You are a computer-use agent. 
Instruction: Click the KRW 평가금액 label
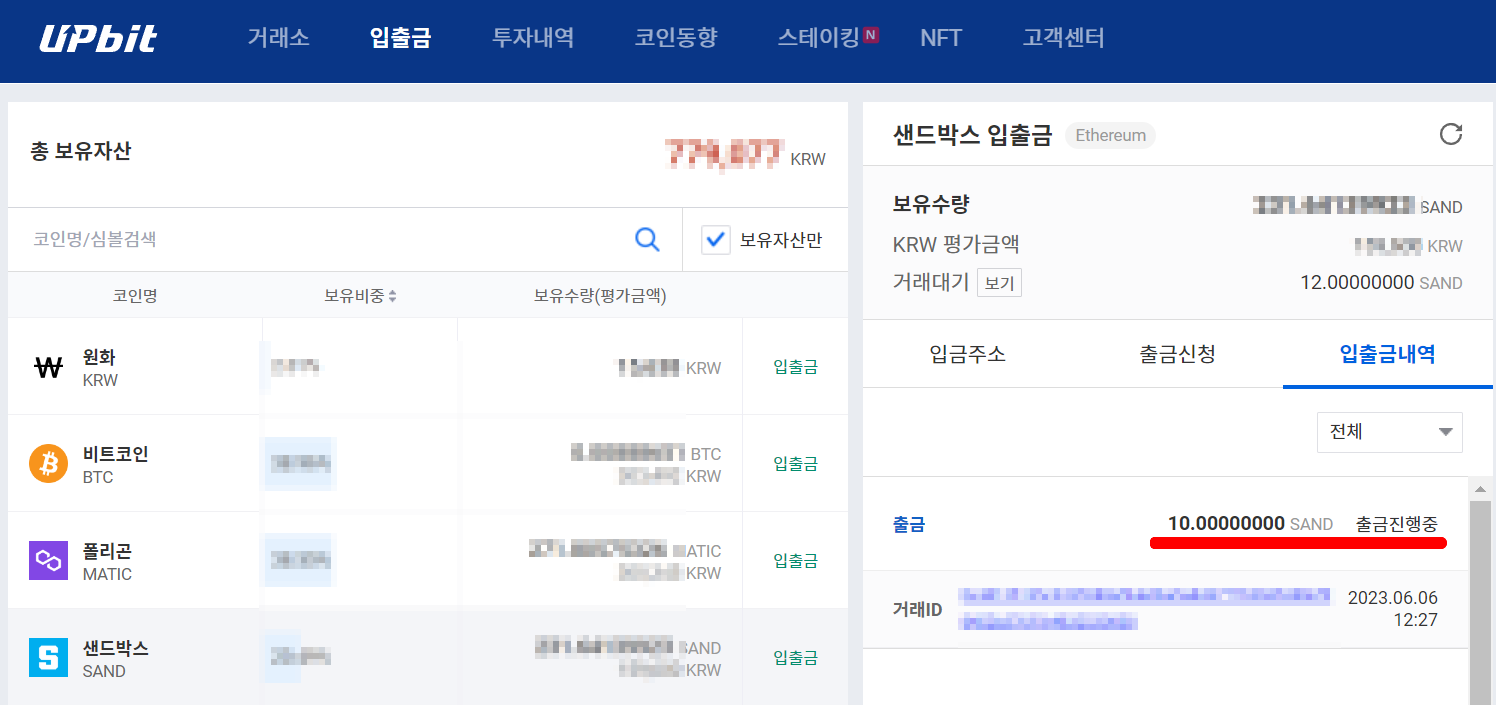[x=956, y=245]
